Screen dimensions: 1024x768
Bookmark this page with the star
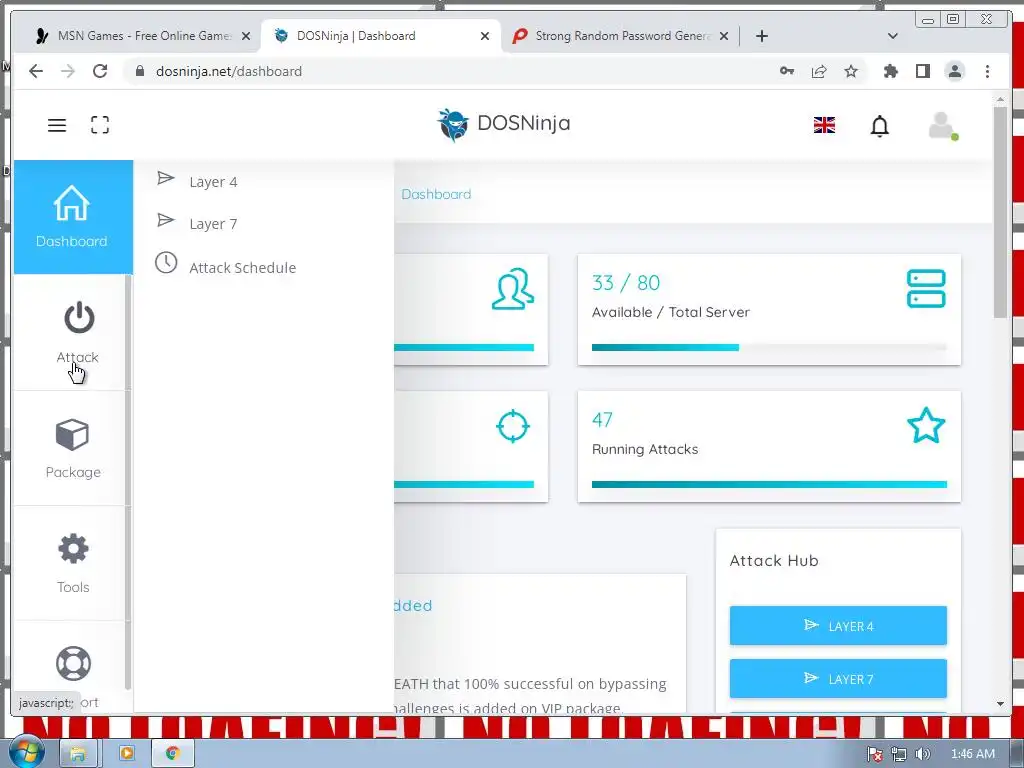pyautogui.click(x=851, y=71)
